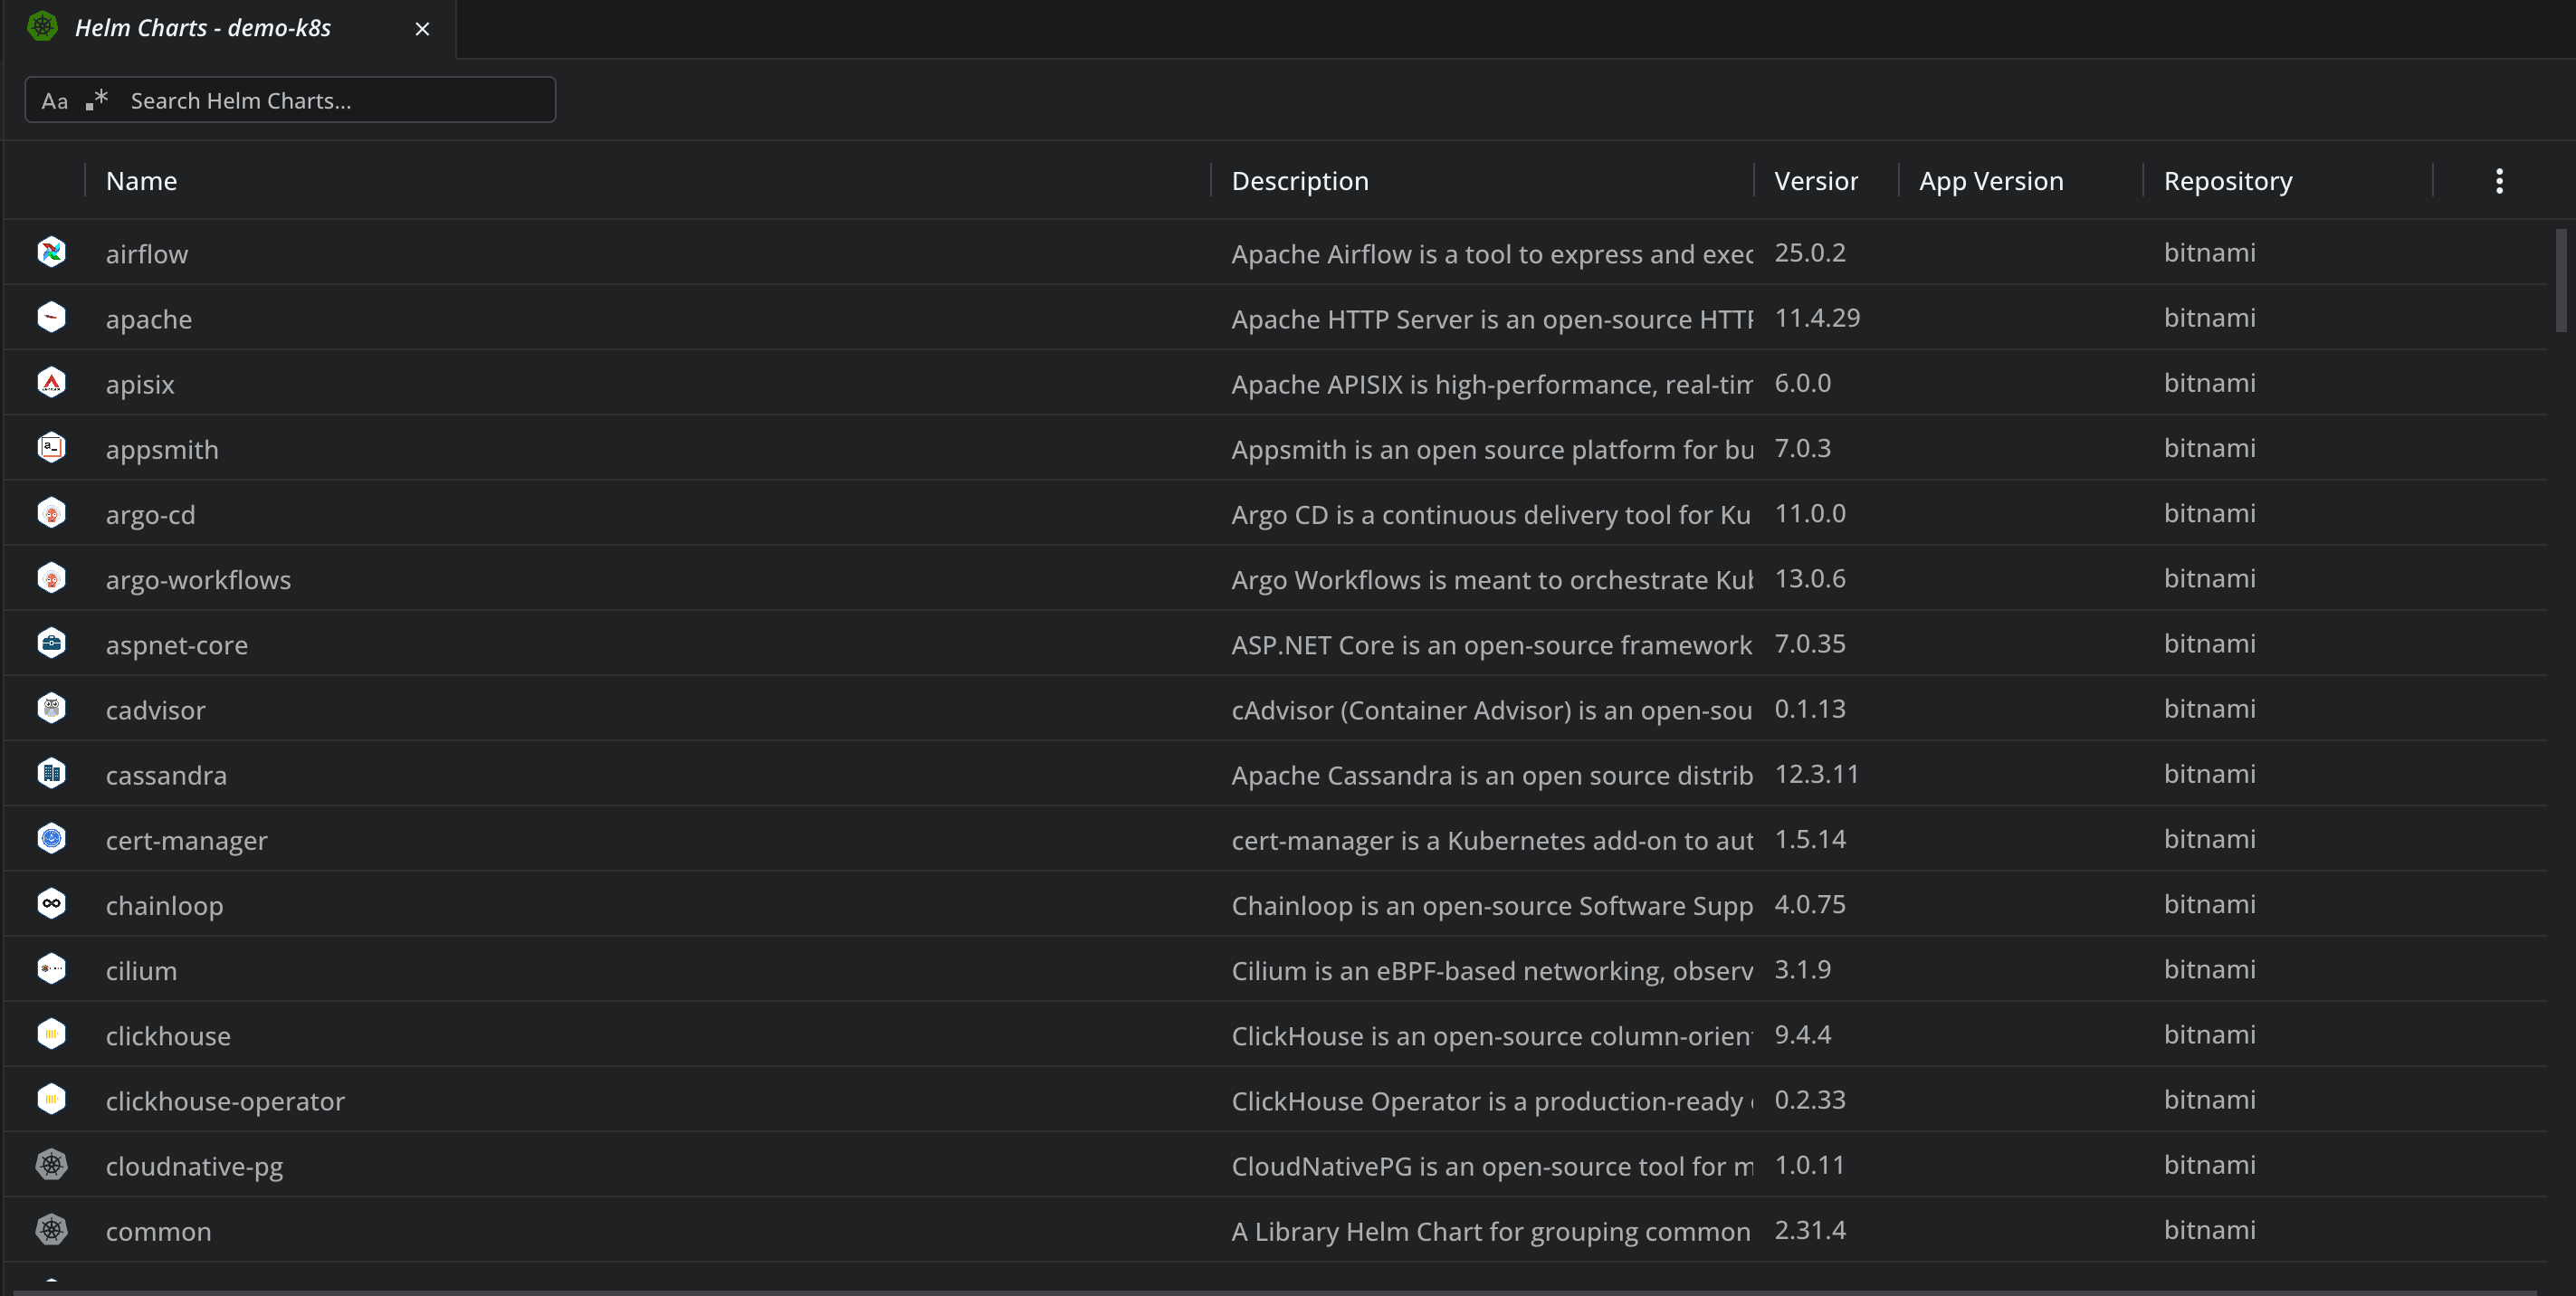Select the Helm Charts - demo-k8s tab
This screenshot has height=1296, width=2576.
tap(203, 28)
